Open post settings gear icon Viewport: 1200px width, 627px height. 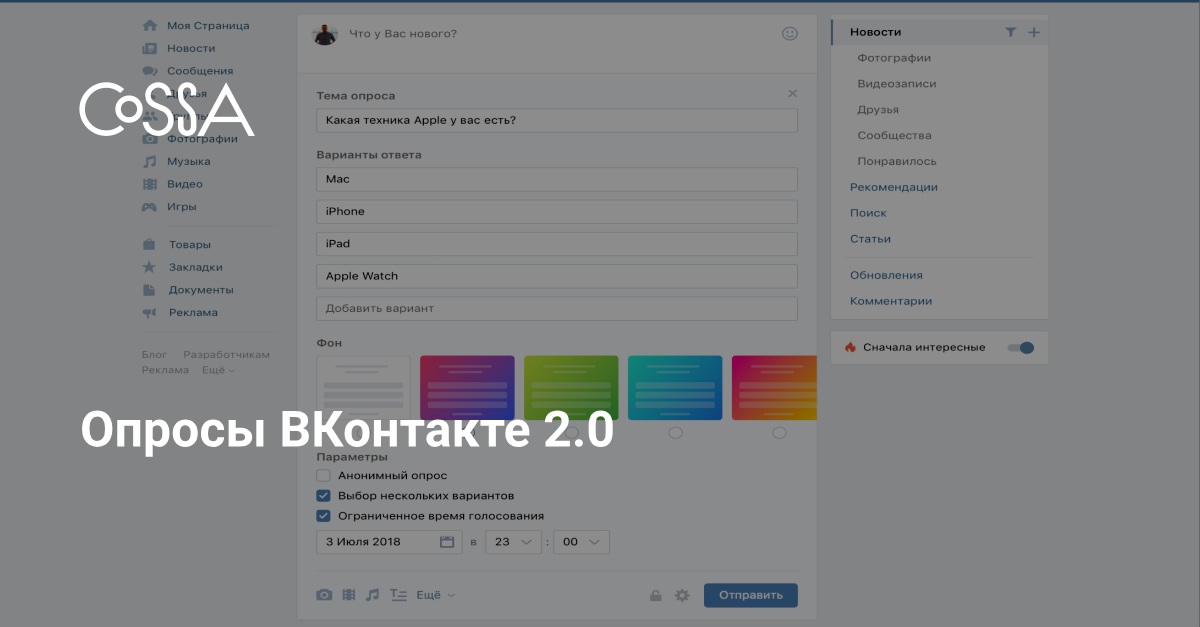point(682,596)
